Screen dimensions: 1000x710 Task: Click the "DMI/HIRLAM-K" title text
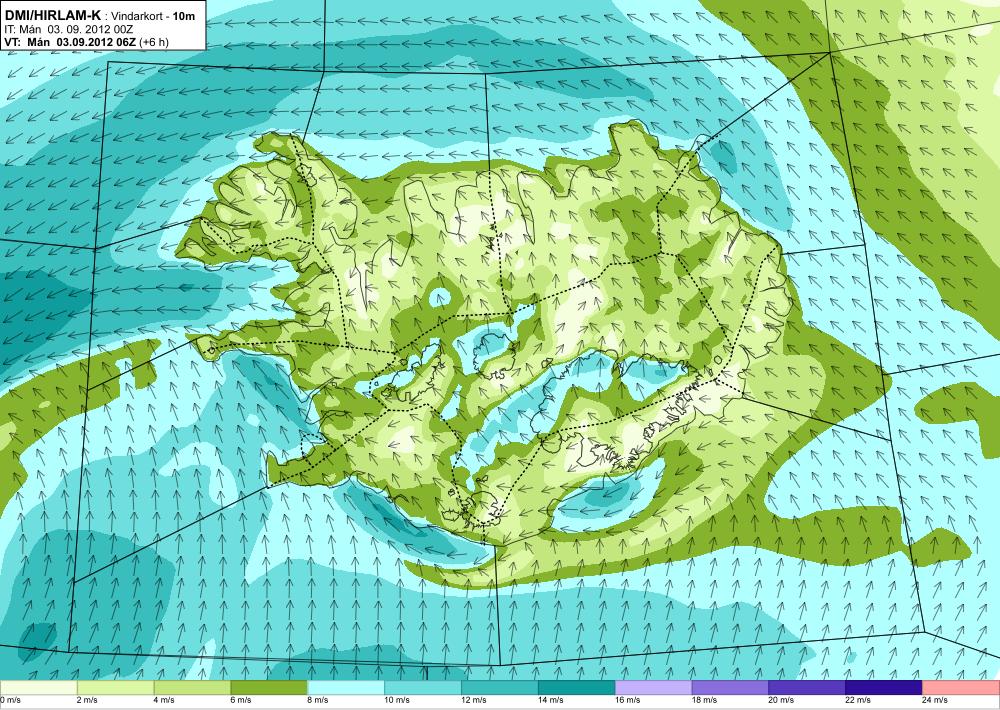coord(52,15)
